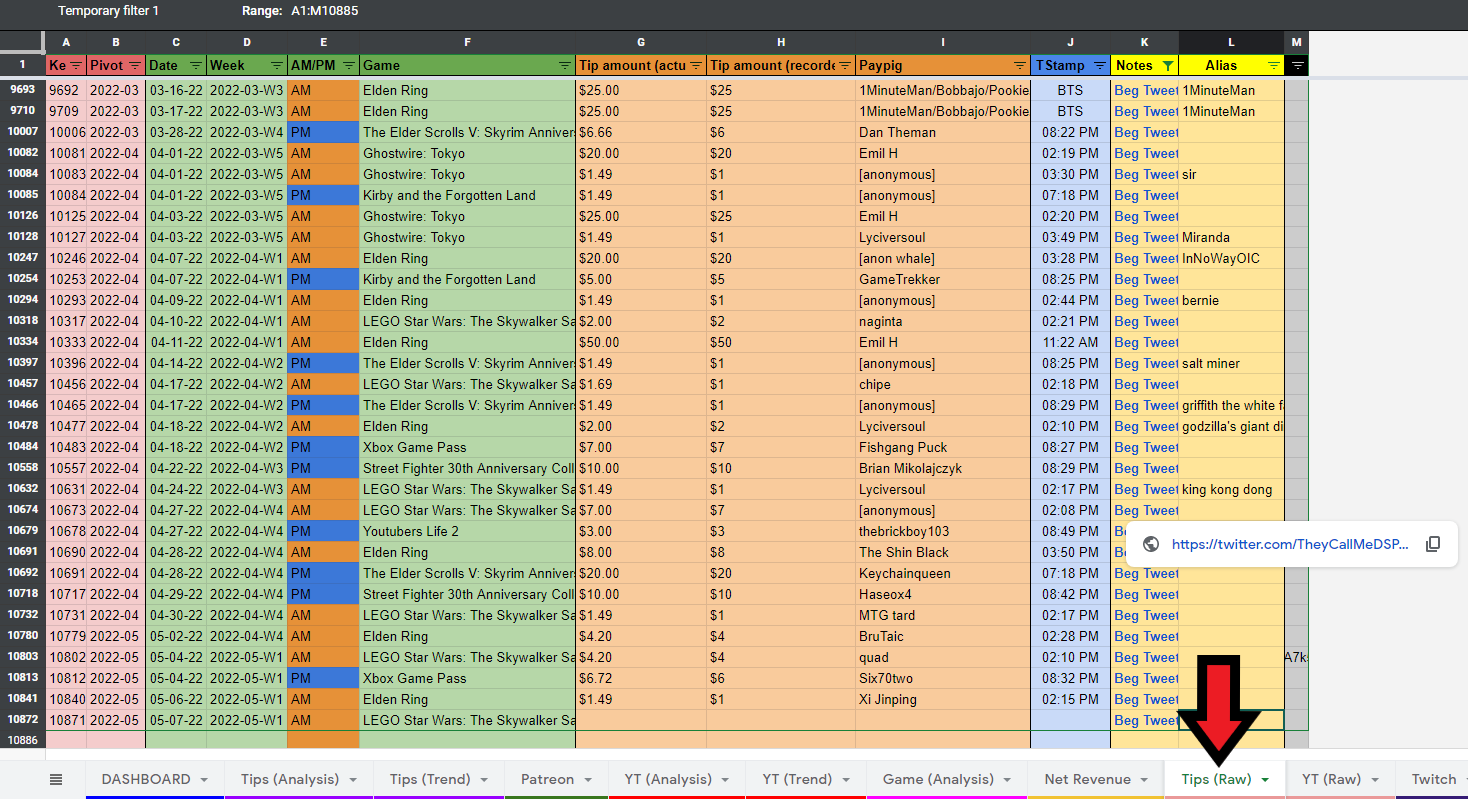Screen dimensions: 1468x799
Task: Select Date cell '05-07-22'
Action: 176,720
